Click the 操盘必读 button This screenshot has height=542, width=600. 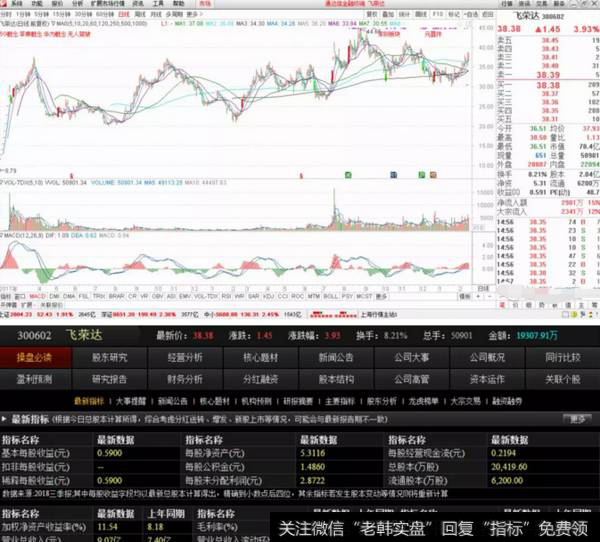(35, 358)
